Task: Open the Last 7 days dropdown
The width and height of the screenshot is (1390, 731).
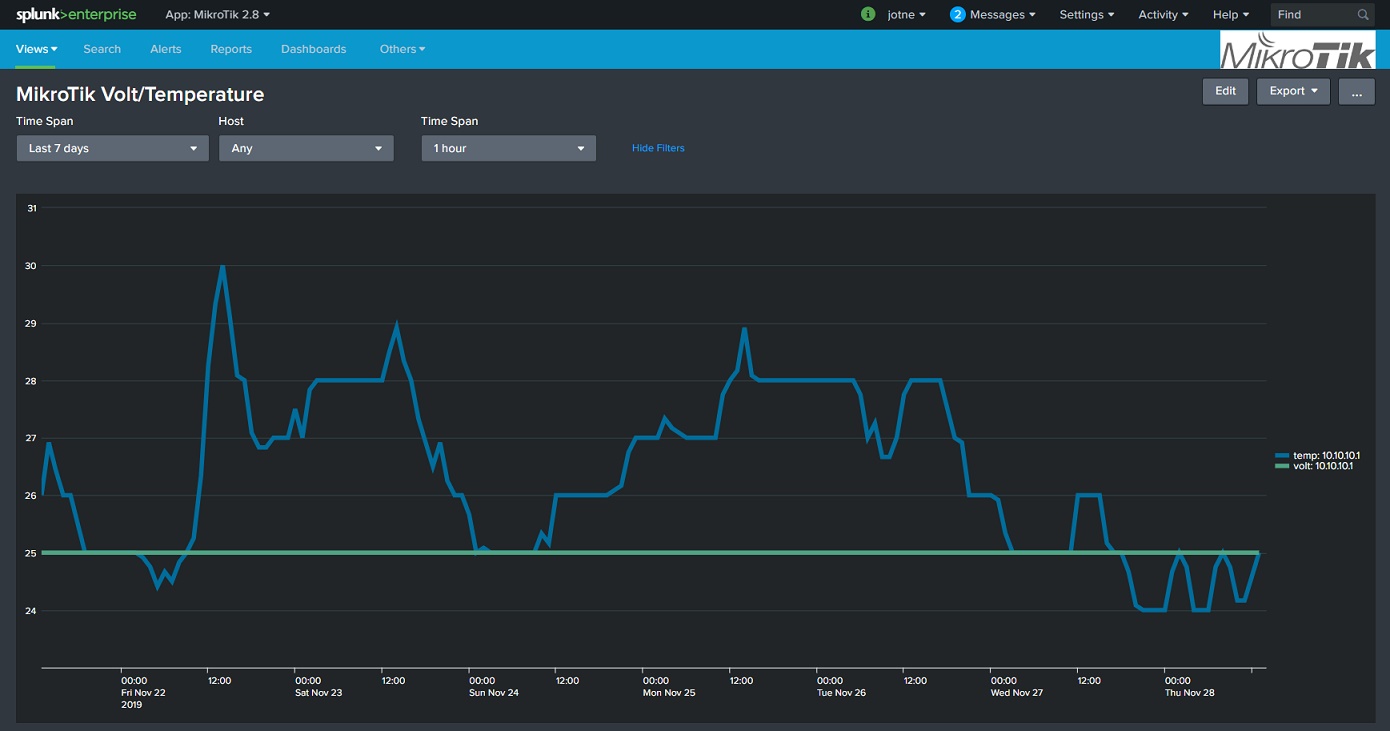Action: [x=111, y=148]
